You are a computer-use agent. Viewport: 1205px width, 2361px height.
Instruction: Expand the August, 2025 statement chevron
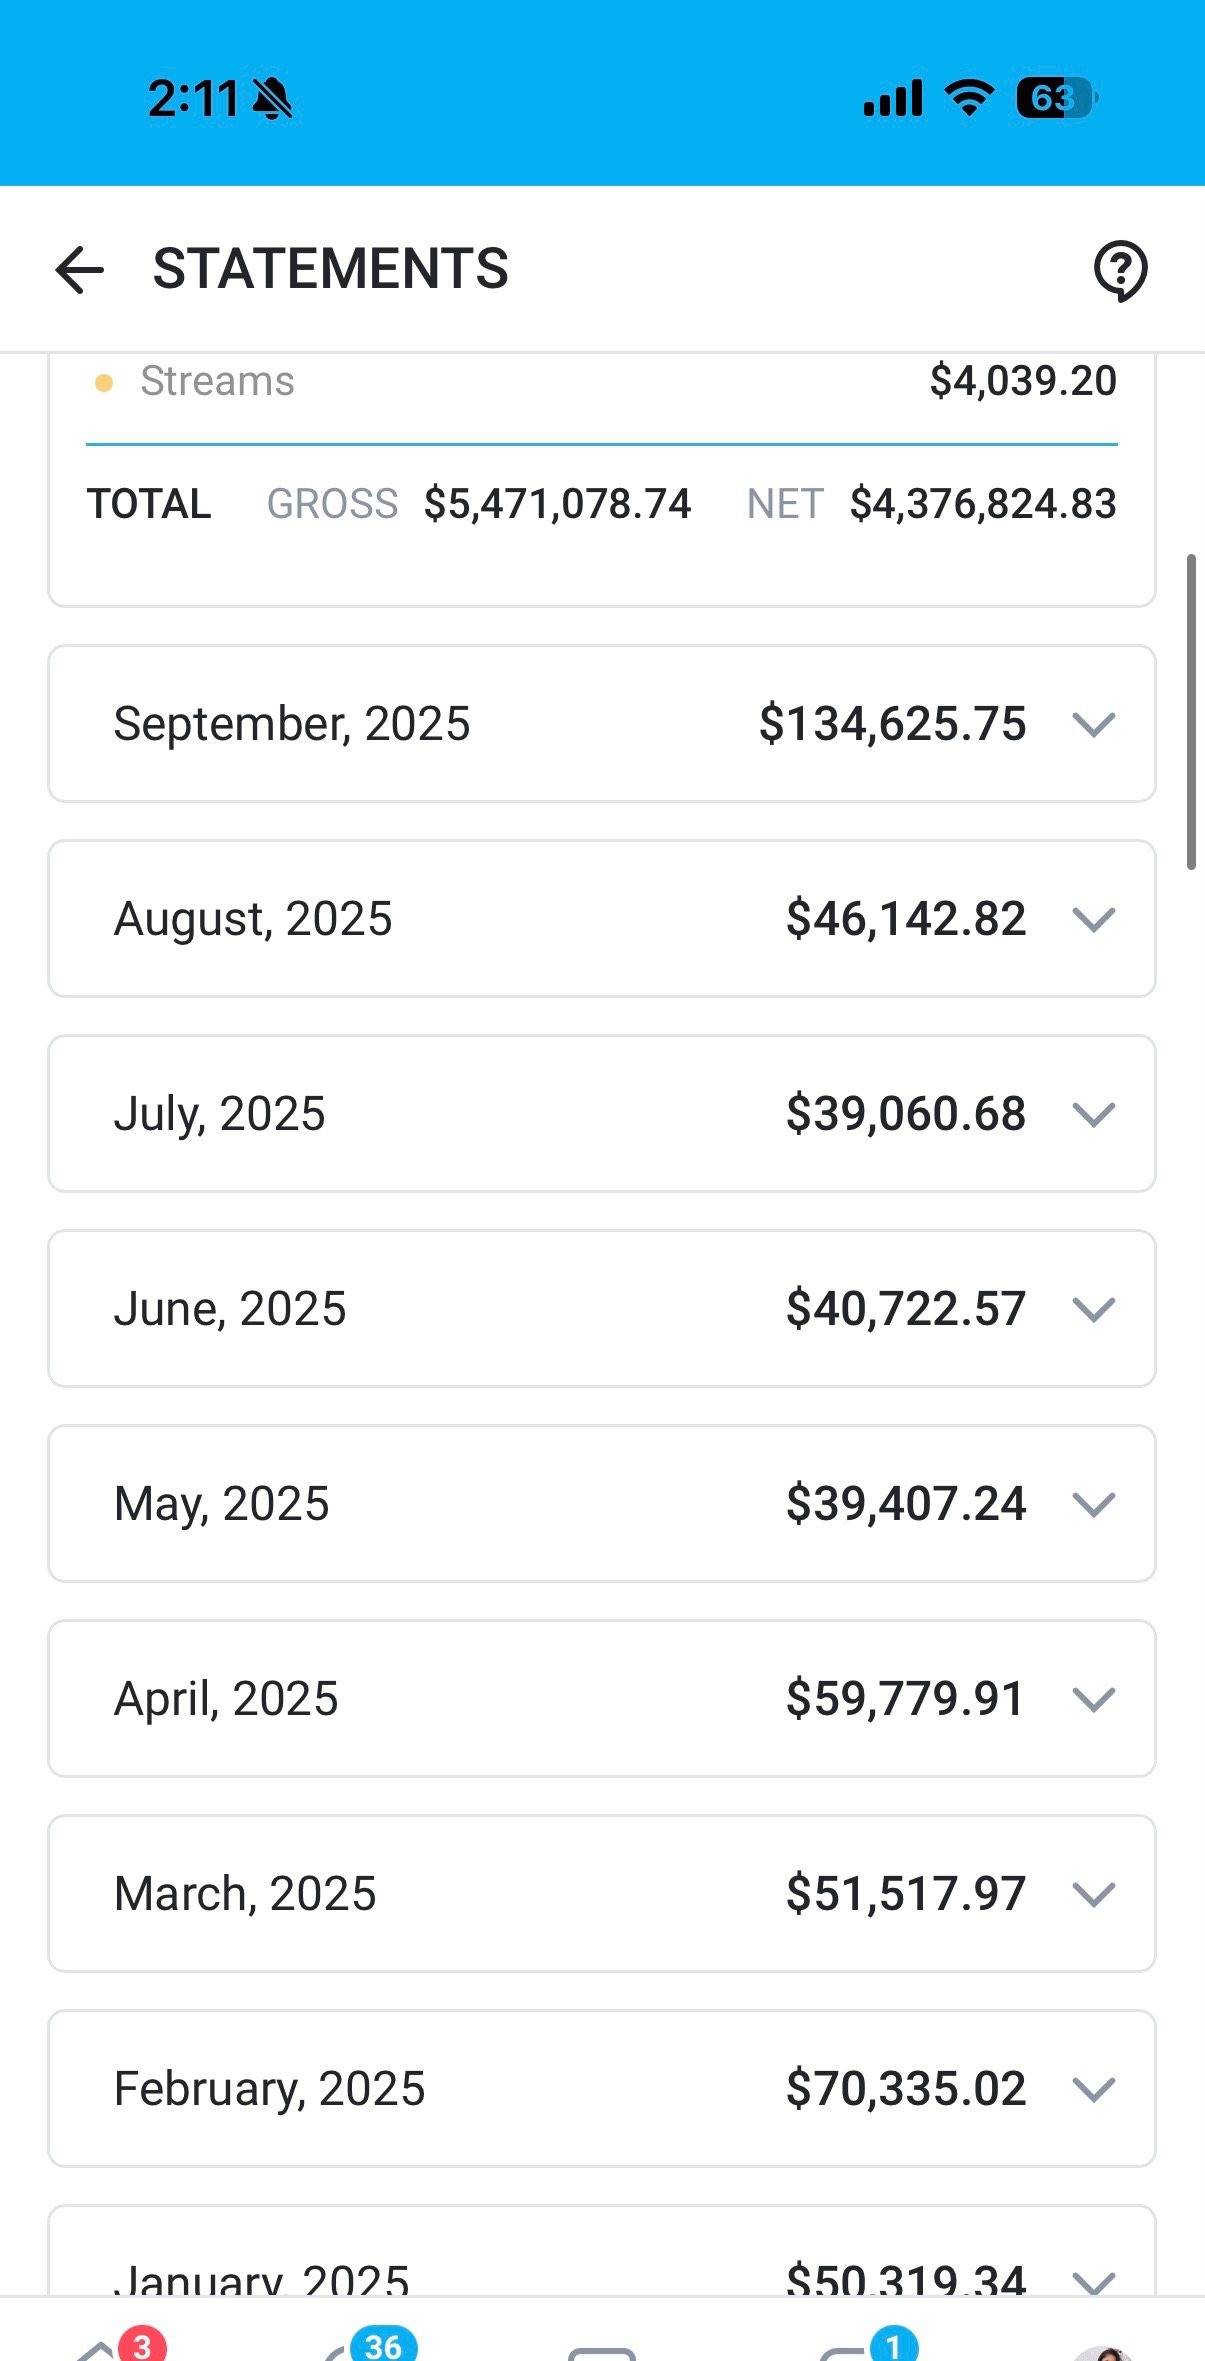click(x=1093, y=919)
